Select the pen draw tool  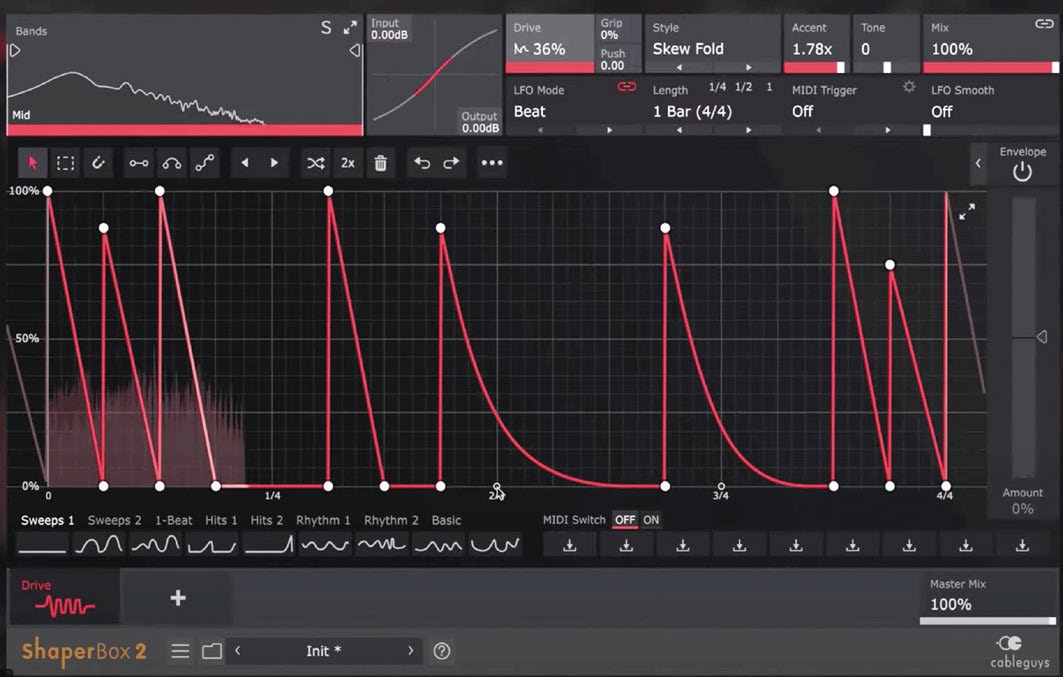coord(98,163)
